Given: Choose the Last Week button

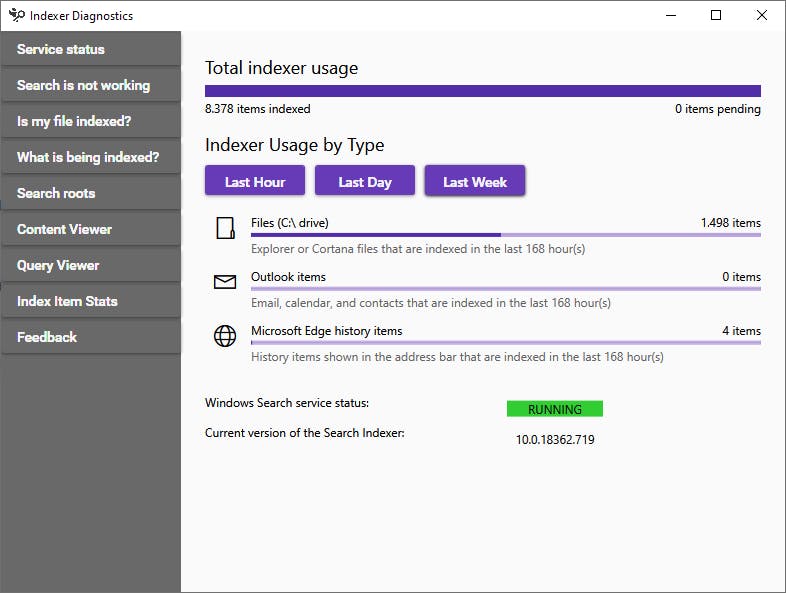Looking at the screenshot, I should [475, 182].
